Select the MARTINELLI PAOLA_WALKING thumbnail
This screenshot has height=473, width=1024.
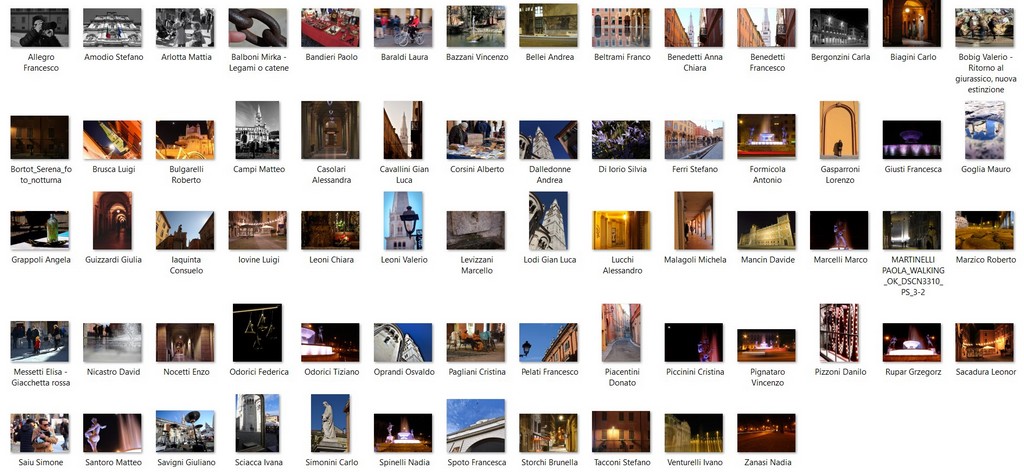pyautogui.click(x=912, y=230)
